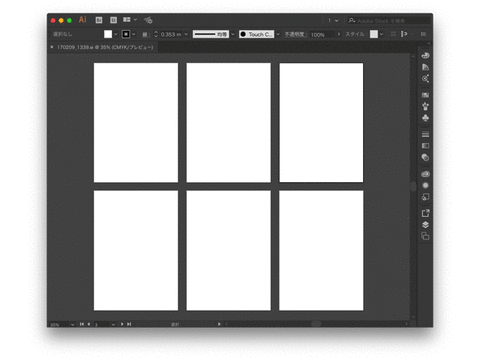Click the vertical scrollbar thumb

tap(413, 186)
